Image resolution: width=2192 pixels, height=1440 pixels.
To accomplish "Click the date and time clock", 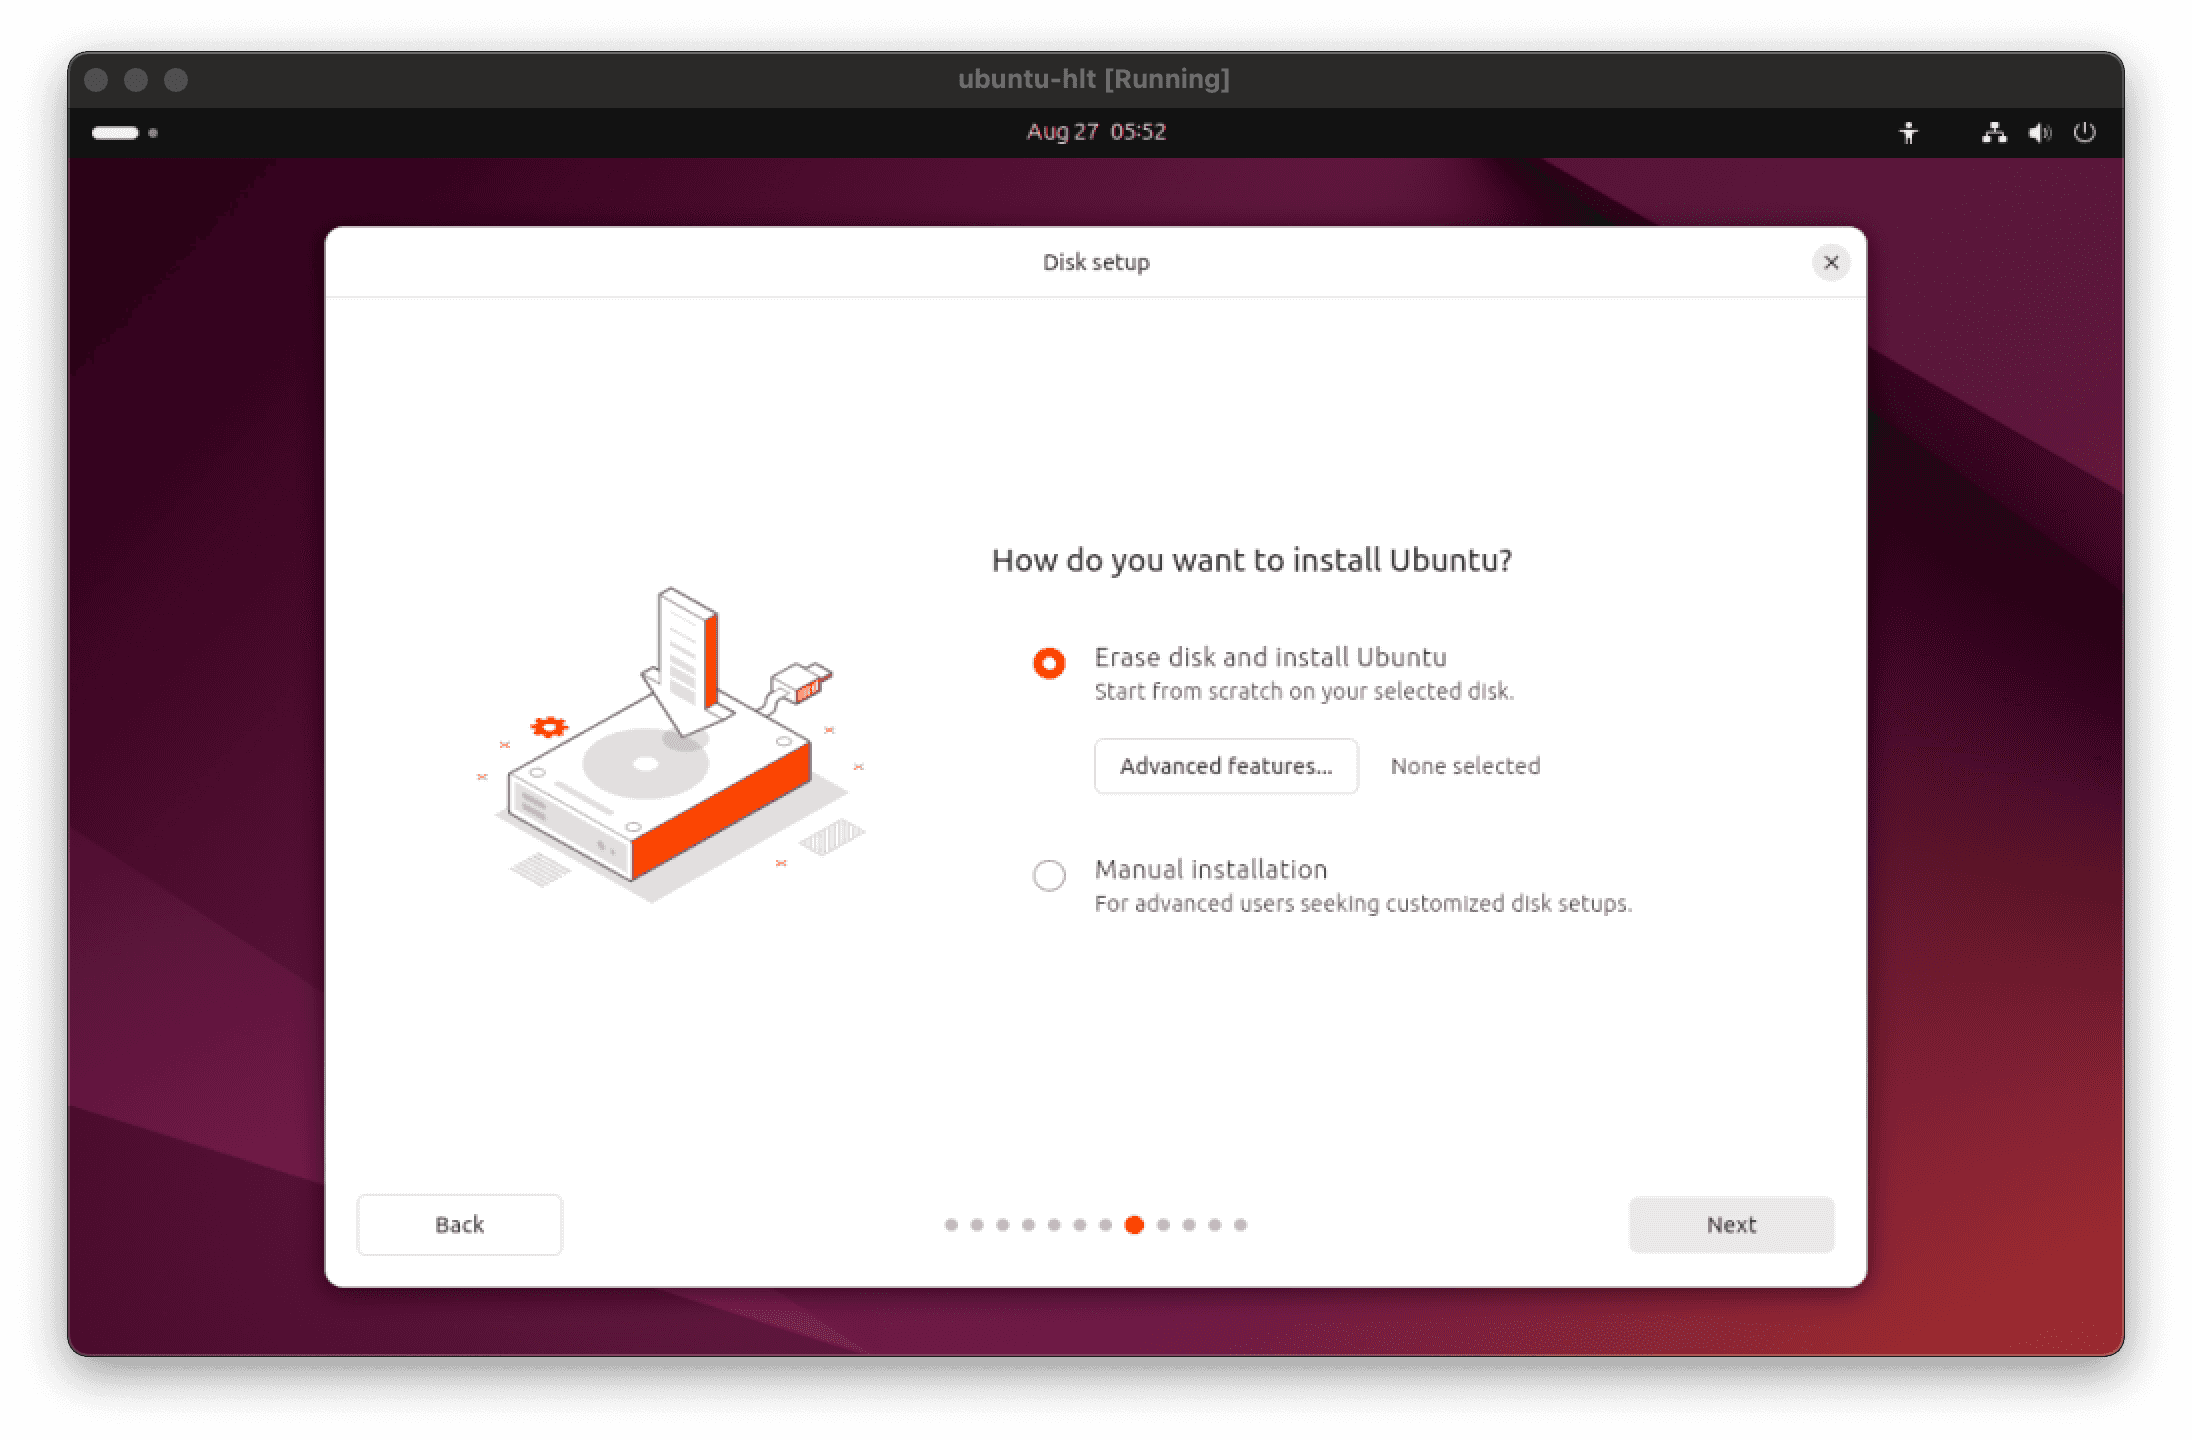I will 1096,132.
